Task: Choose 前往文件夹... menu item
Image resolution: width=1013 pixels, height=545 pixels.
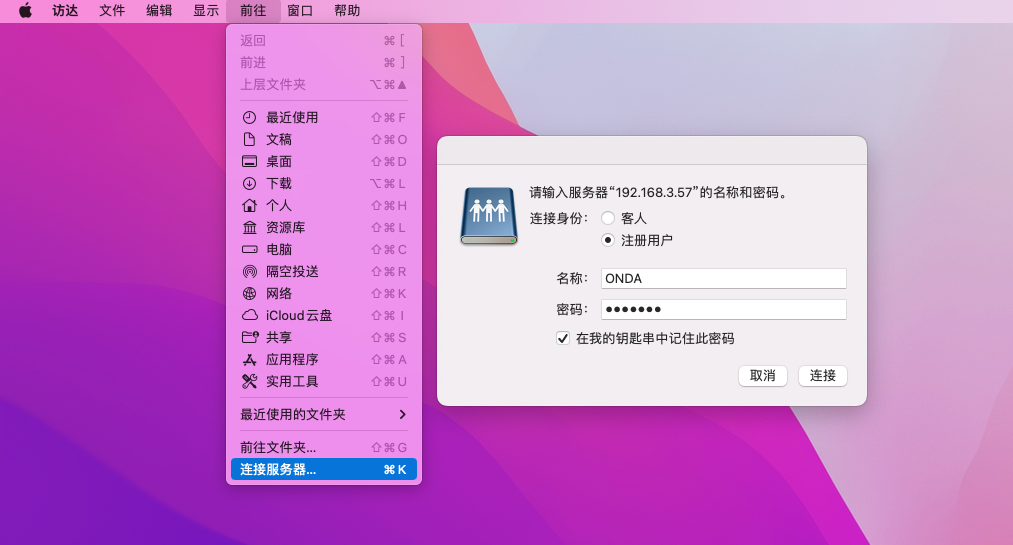Action: pyautogui.click(x=324, y=447)
